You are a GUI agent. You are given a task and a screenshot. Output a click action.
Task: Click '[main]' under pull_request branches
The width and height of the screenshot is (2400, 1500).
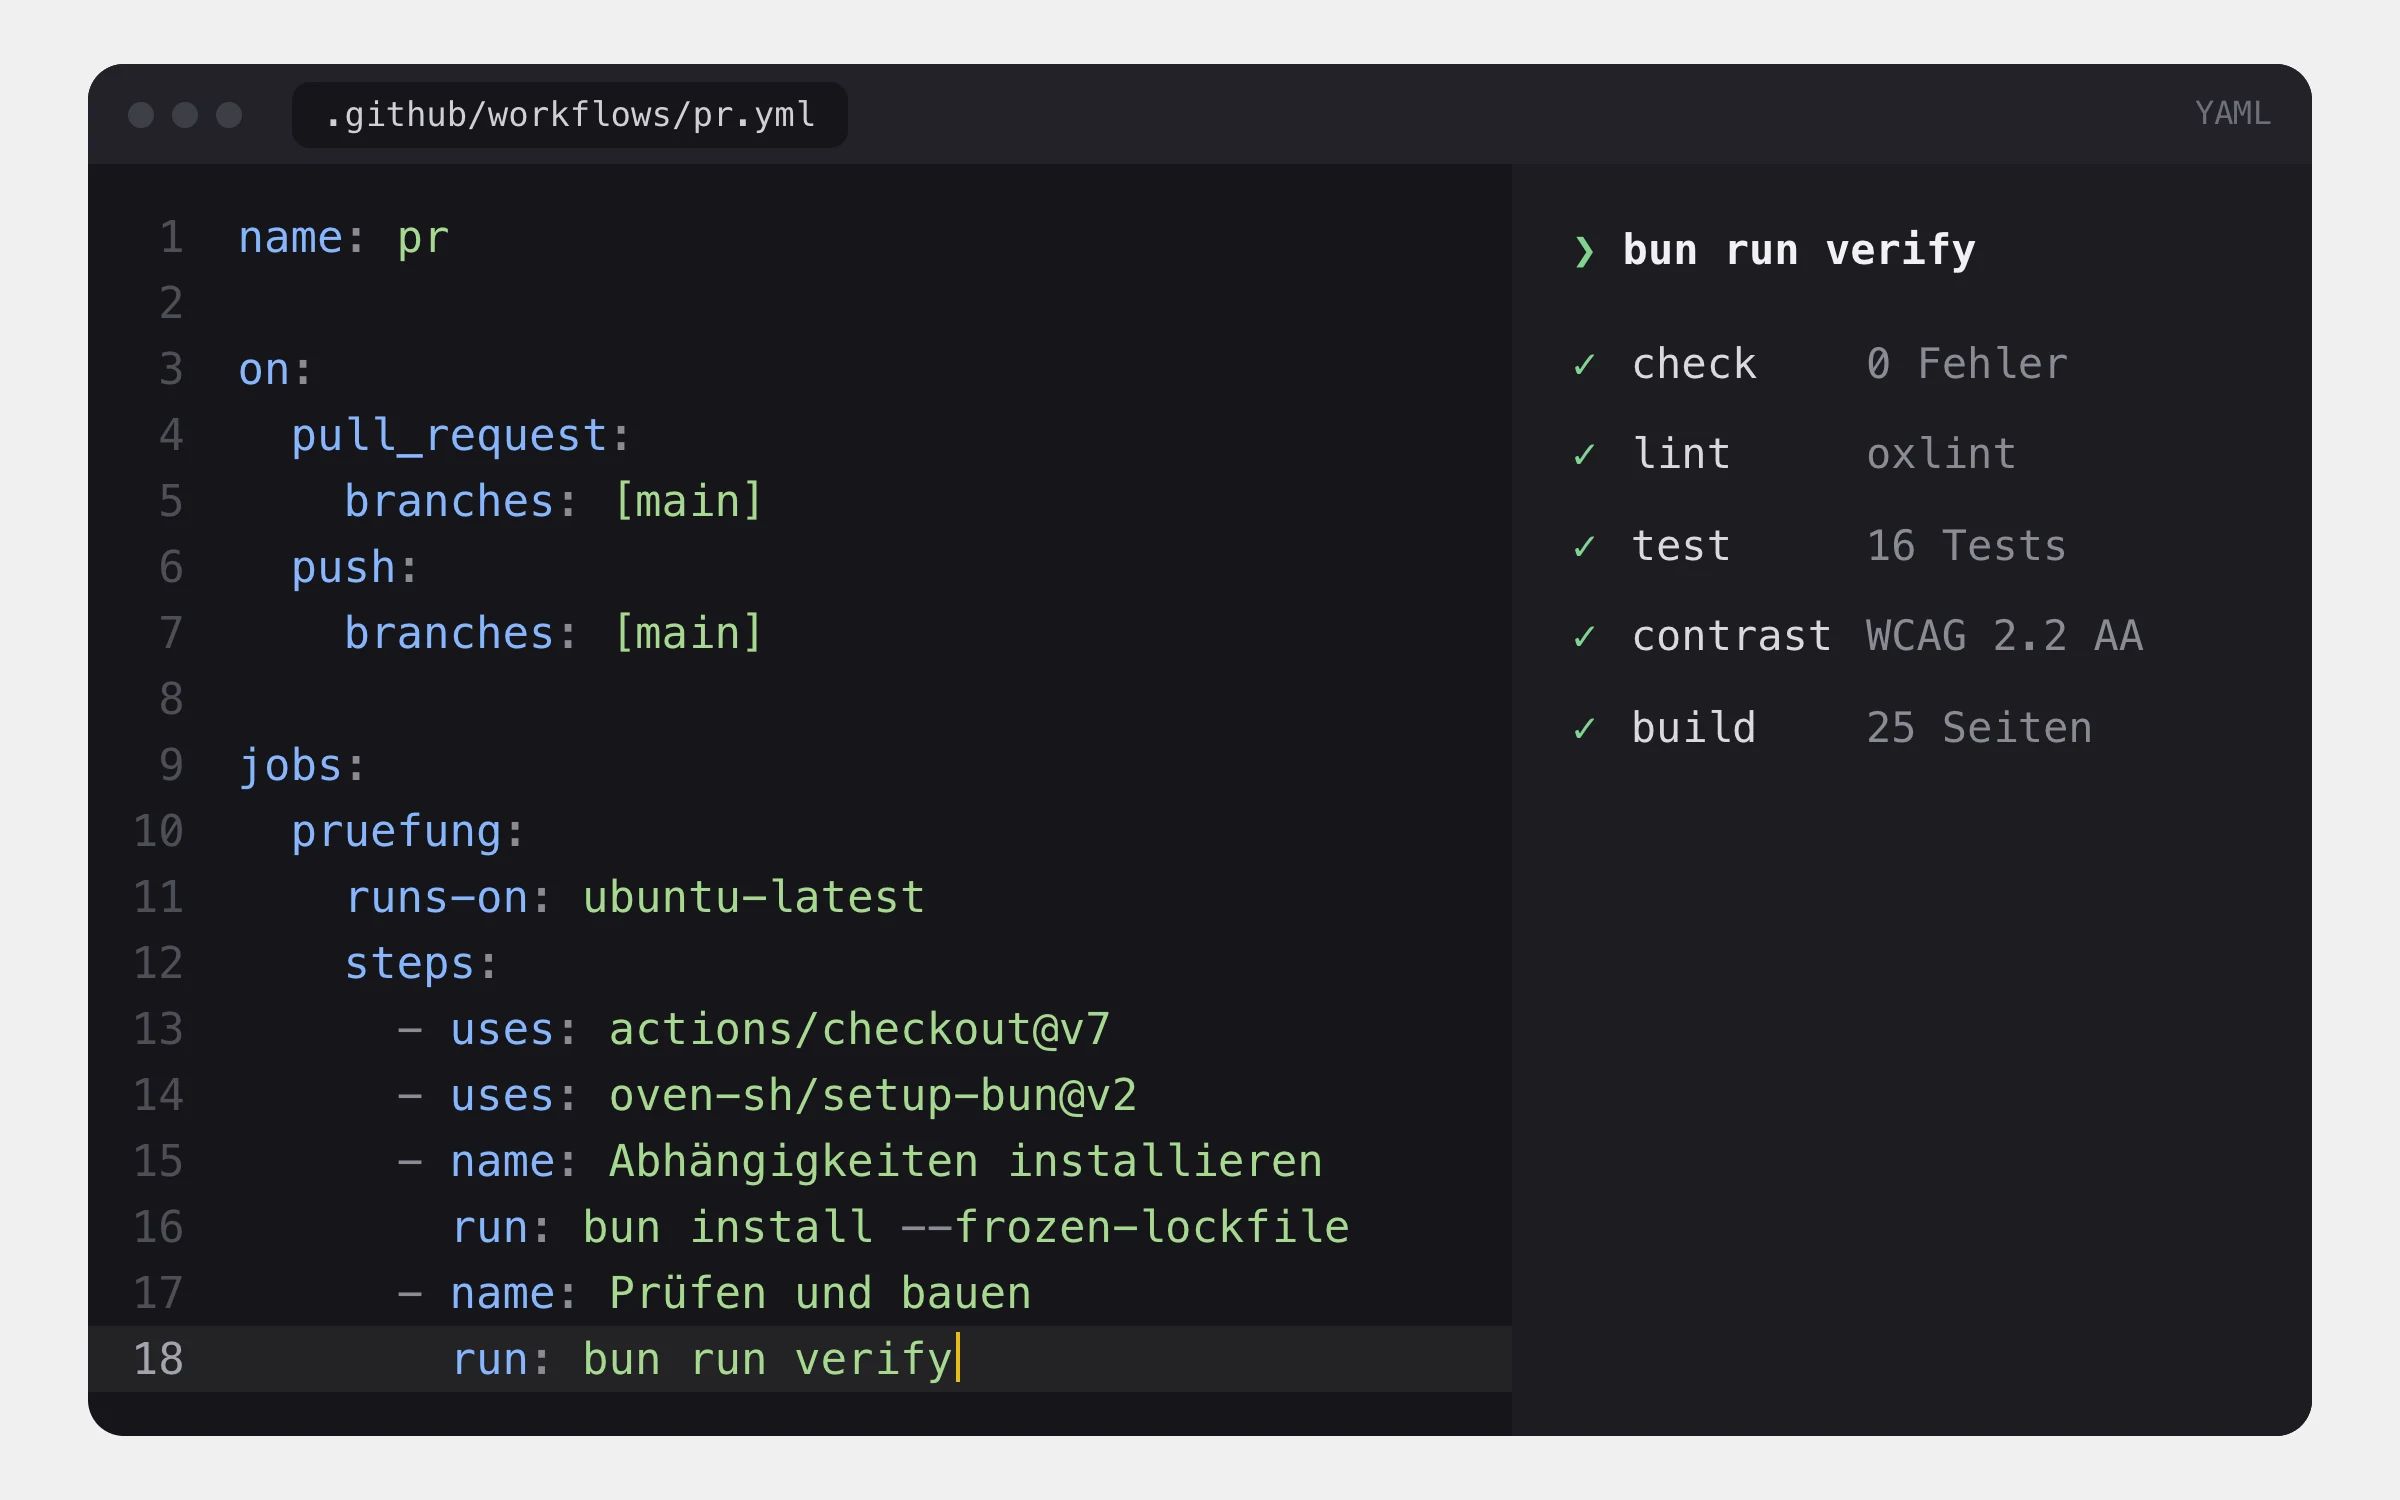point(688,501)
